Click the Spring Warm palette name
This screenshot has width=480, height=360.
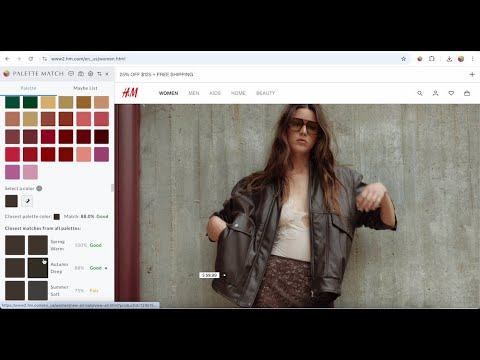pos(58,245)
